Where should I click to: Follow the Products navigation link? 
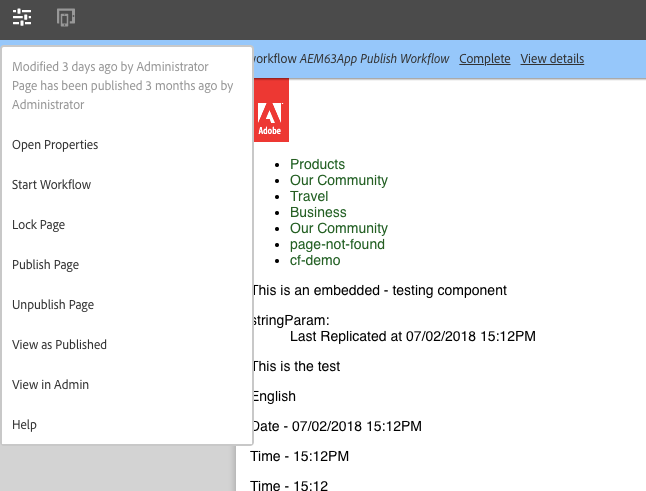click(x=317, y=164)
